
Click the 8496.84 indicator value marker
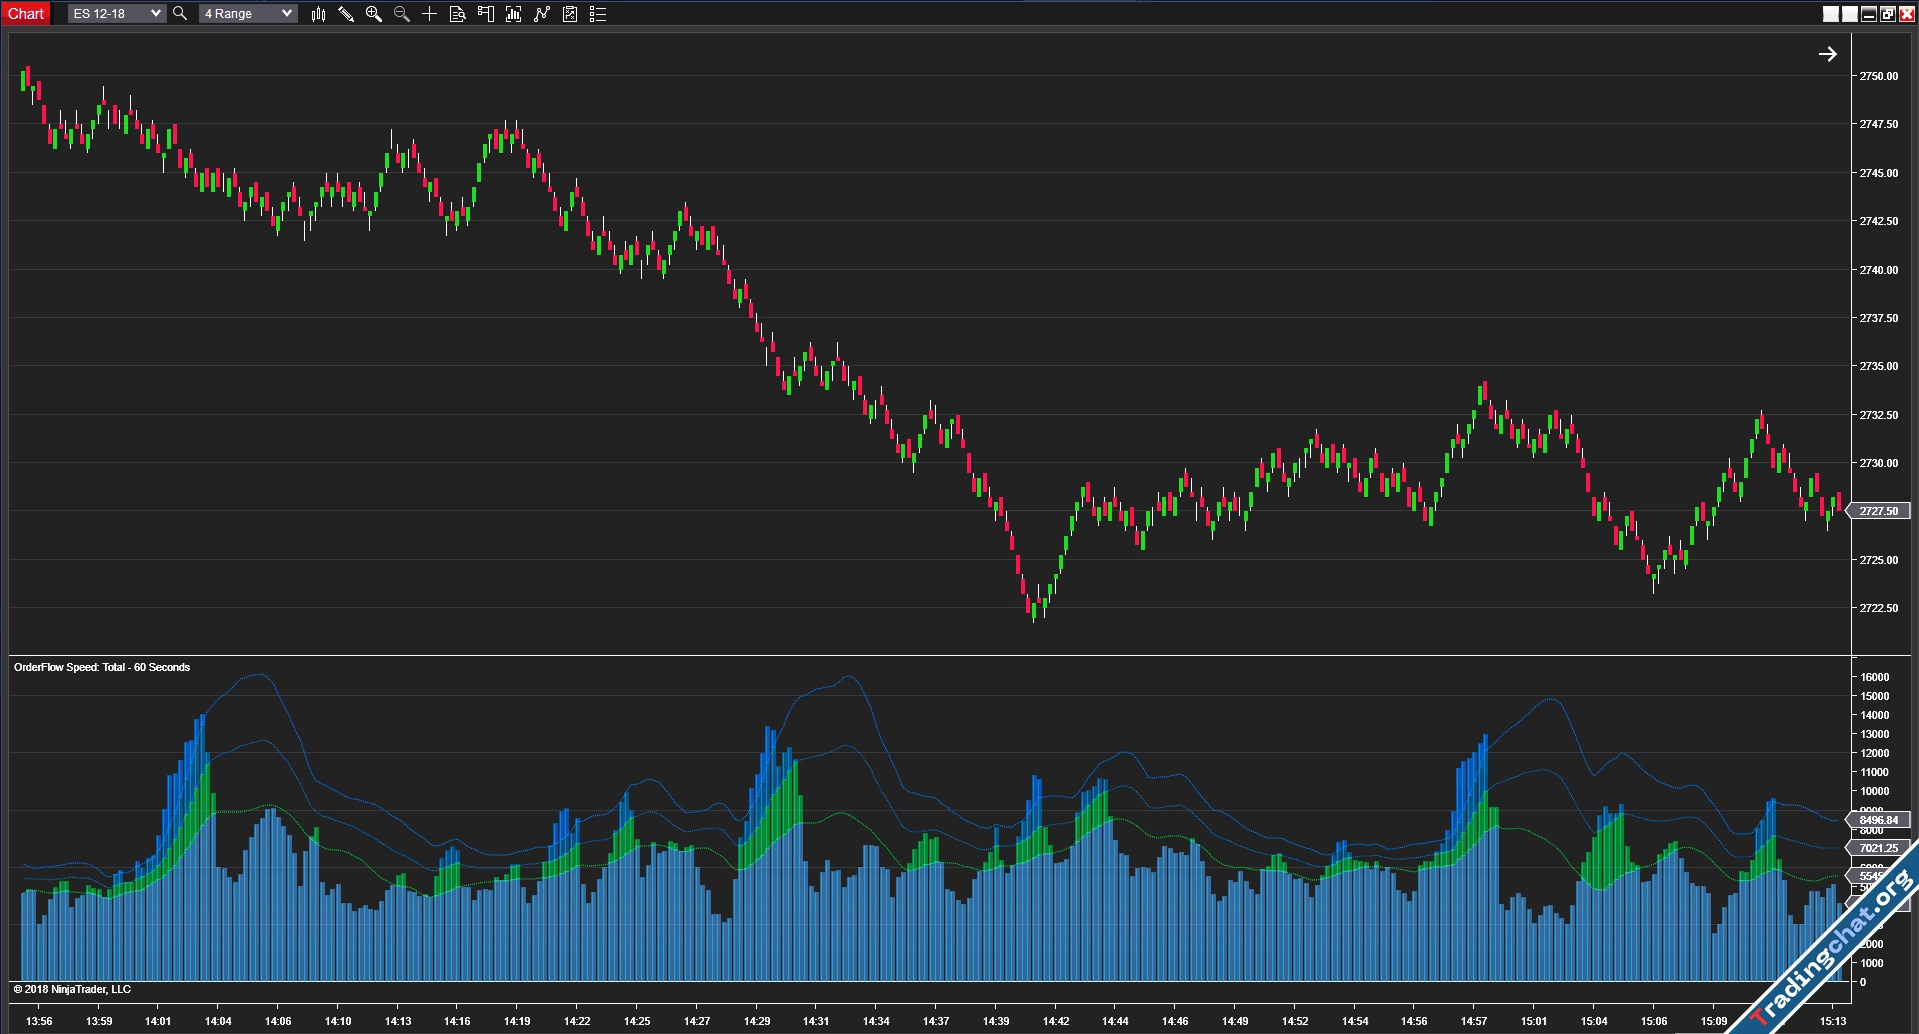[x=1878, y=820]
